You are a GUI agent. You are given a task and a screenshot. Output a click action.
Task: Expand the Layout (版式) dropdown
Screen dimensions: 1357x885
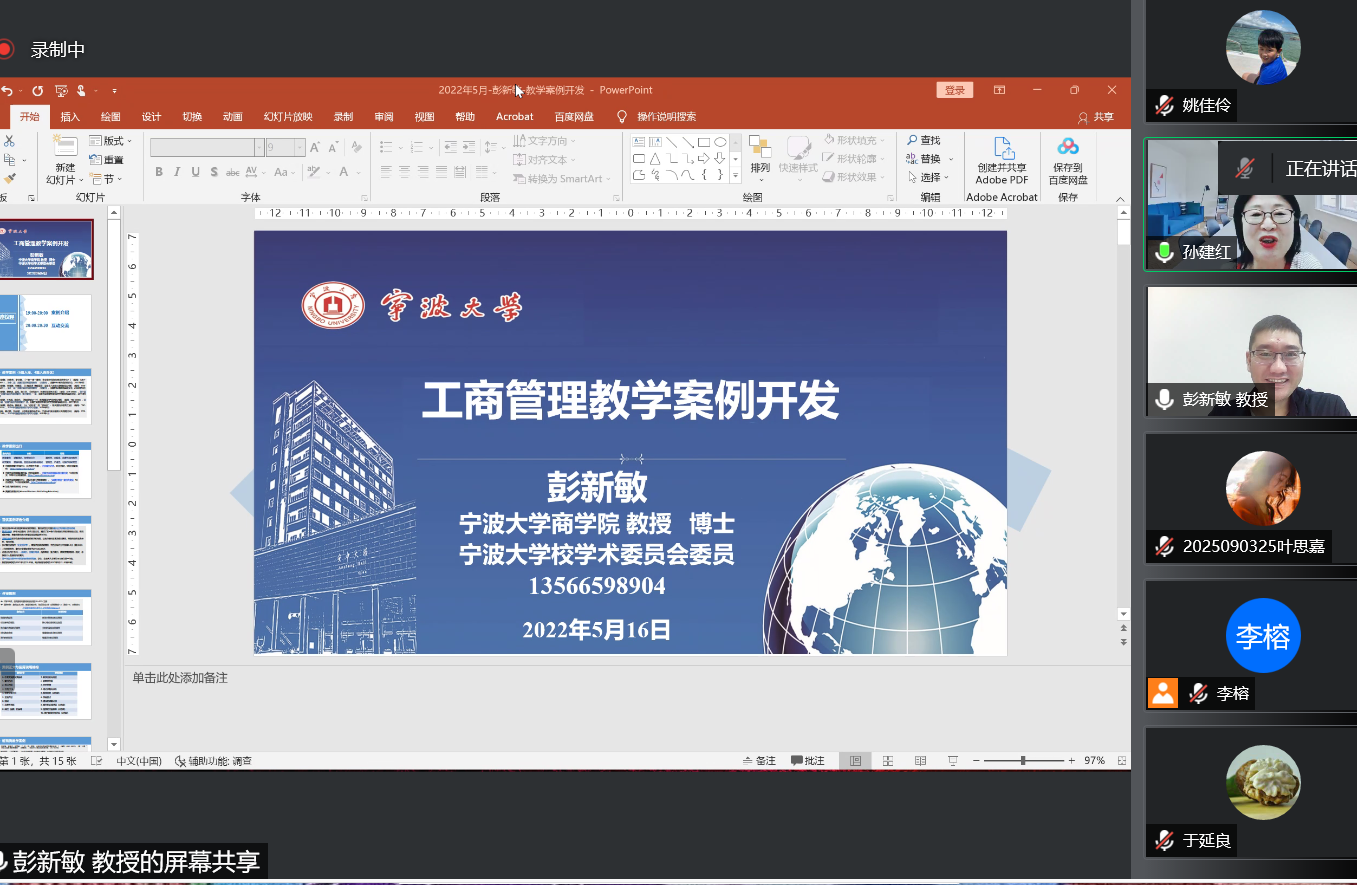click(x=110, y=141)
